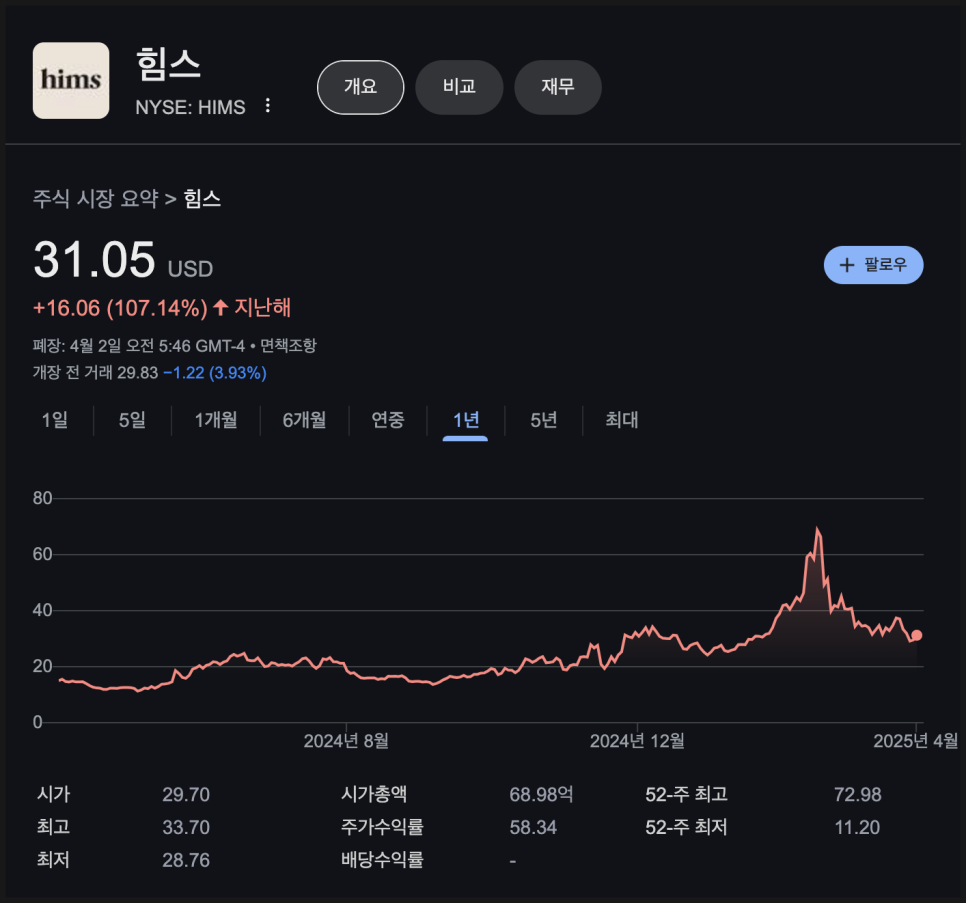Image resolution: width=966 pixels, height=903 pixels.
Task: Click the 시가총액 value 68.98억
Action: point(542,795)
